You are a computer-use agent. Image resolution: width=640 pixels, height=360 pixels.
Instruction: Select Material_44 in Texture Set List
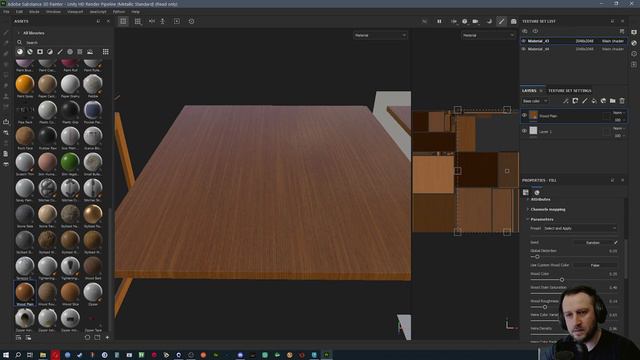point(573,49)
